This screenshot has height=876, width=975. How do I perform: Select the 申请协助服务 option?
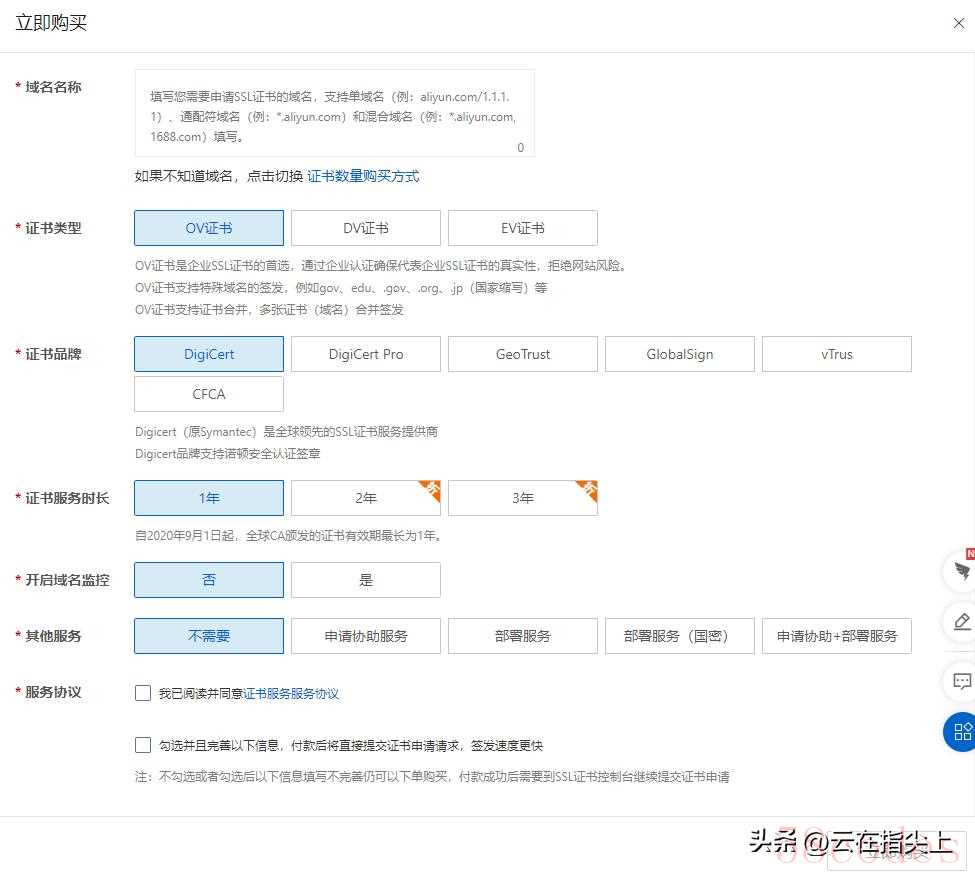[x=365, y=636]
